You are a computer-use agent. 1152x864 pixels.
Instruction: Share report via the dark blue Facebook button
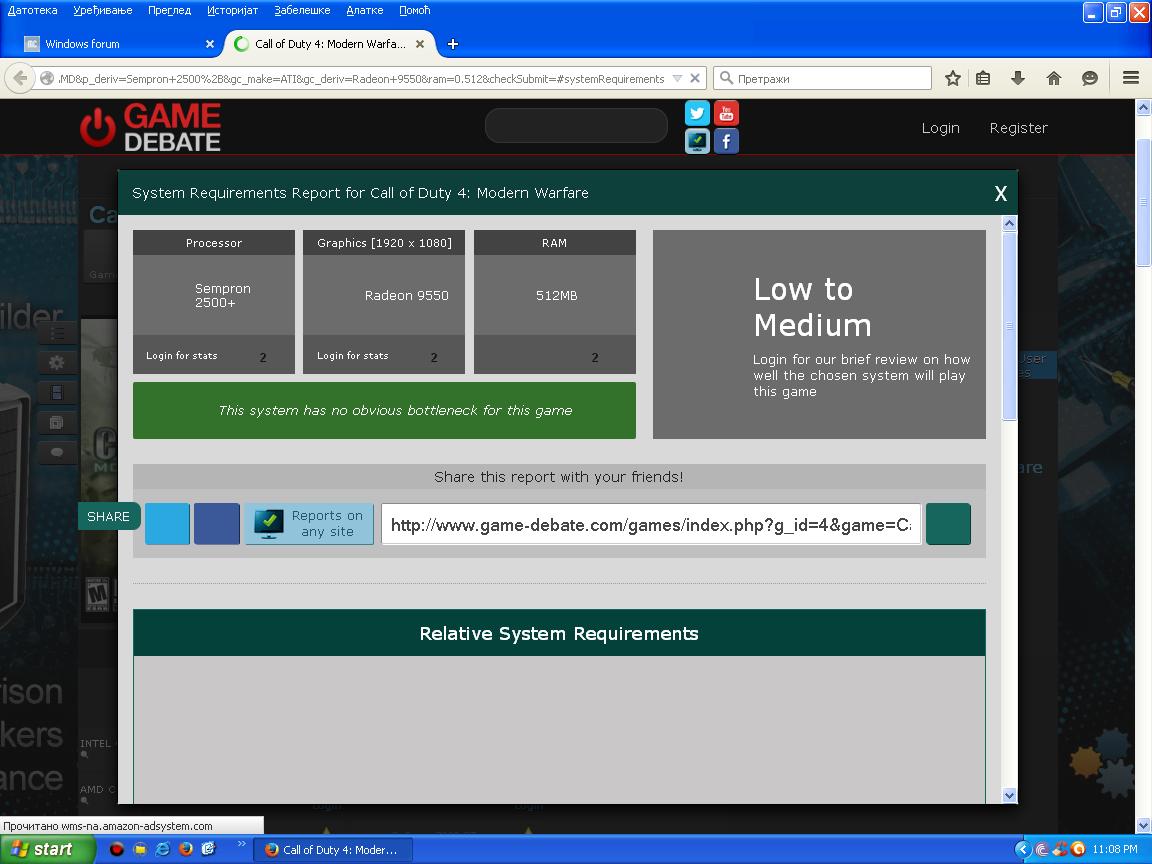coord(217,524)
